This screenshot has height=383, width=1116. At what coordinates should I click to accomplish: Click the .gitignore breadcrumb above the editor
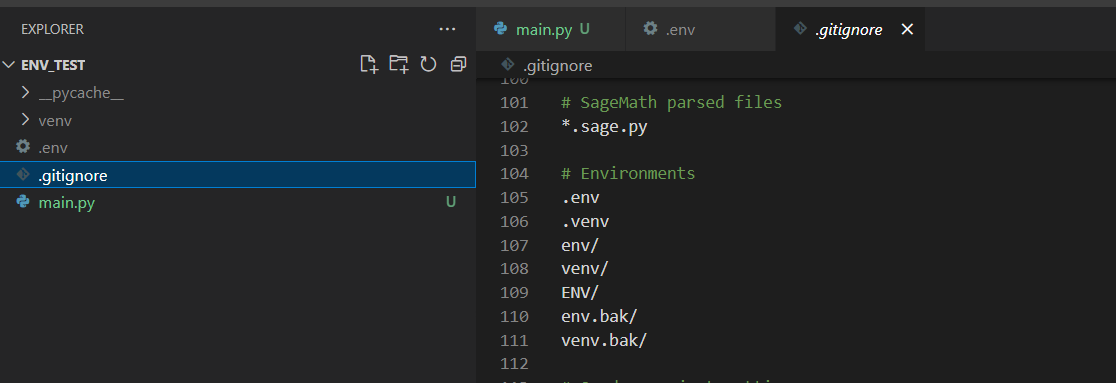pos(557,65)
